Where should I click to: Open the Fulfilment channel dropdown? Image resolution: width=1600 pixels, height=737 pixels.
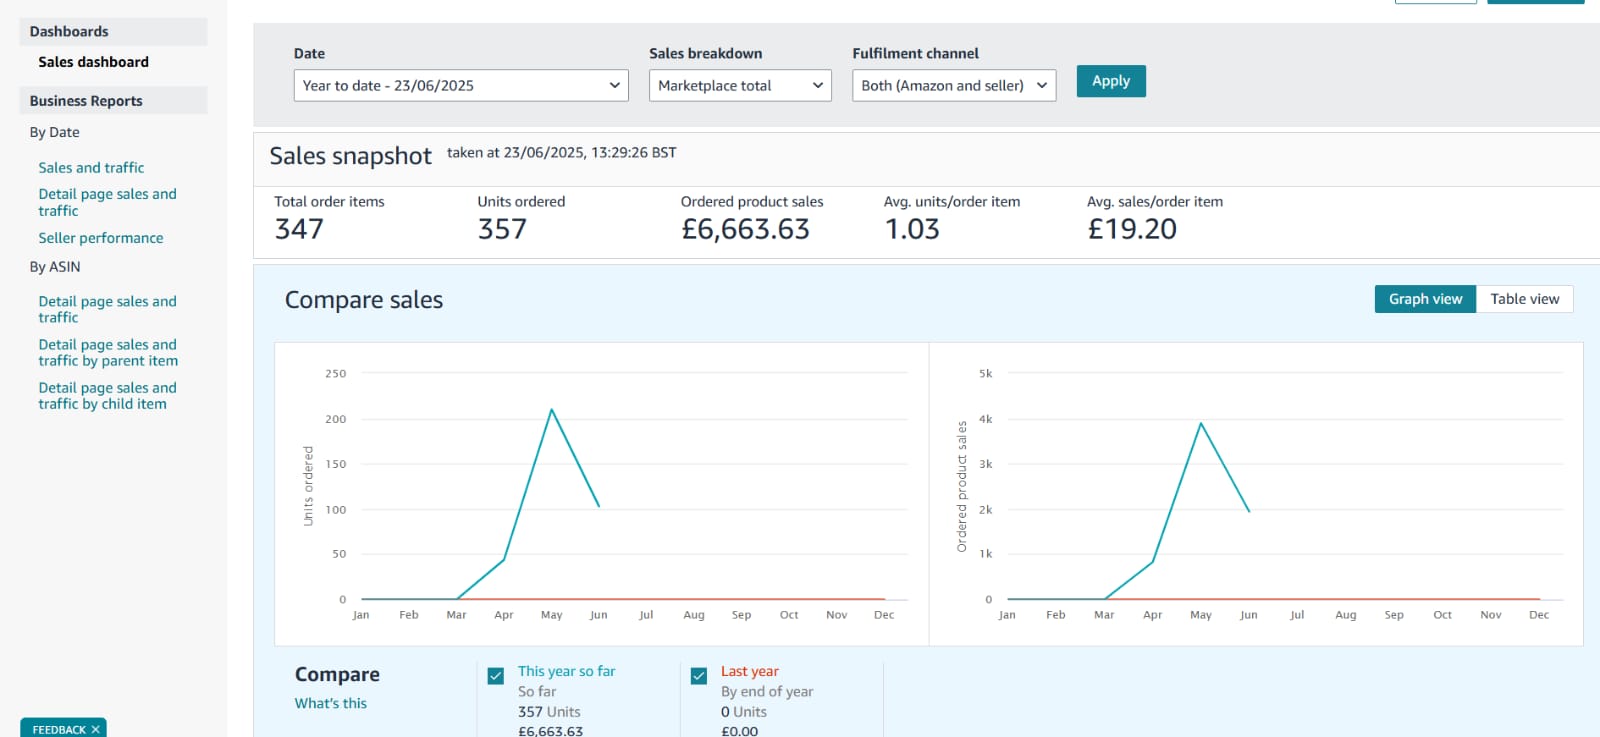(954, 86)
